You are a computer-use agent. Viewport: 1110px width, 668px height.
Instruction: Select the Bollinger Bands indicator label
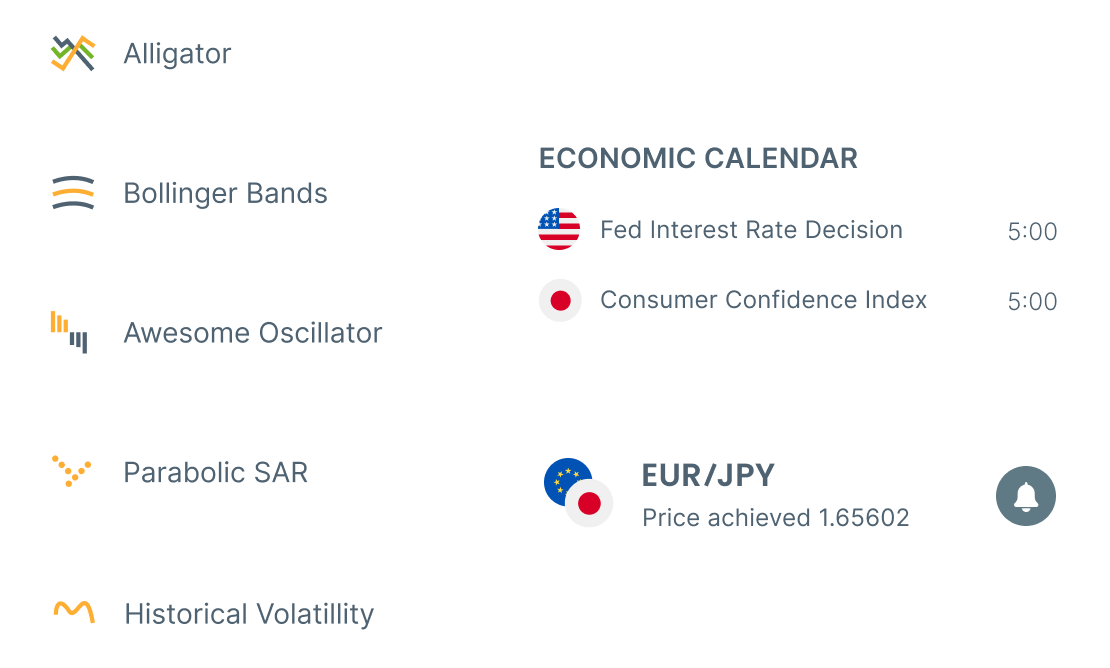[x=225, y=193]
